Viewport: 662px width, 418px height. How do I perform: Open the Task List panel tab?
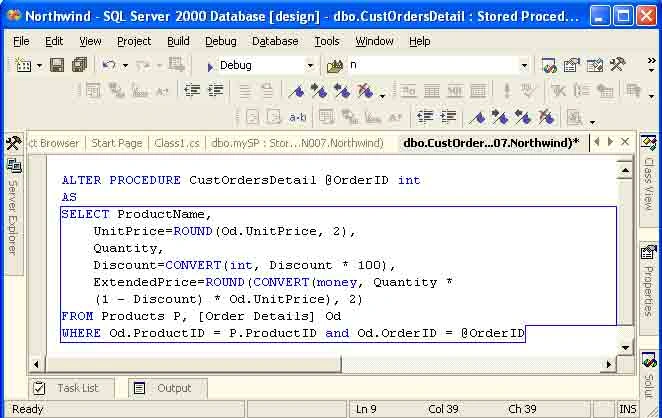coord(71,388)
